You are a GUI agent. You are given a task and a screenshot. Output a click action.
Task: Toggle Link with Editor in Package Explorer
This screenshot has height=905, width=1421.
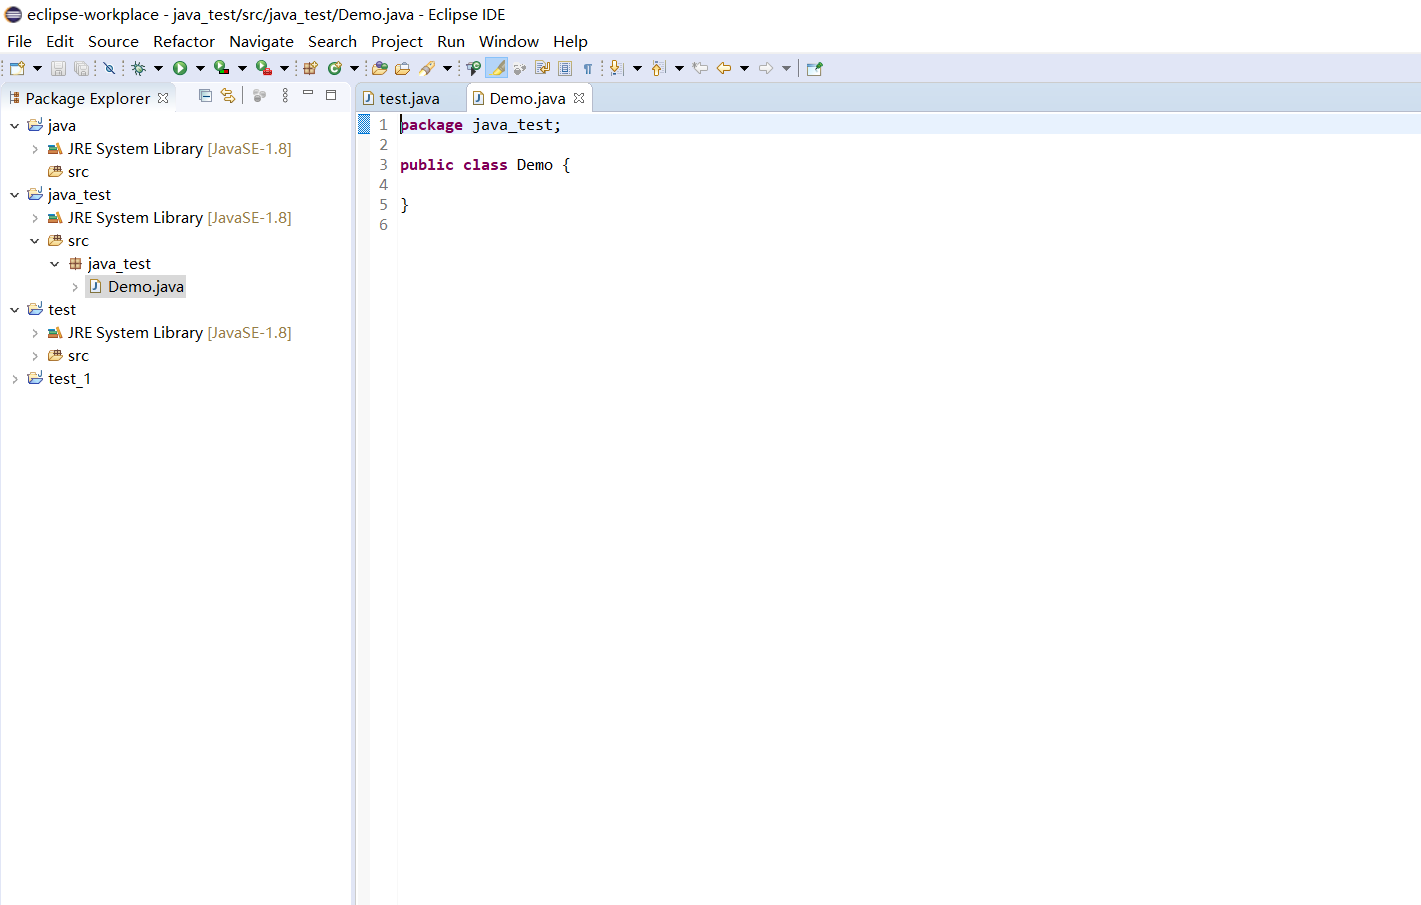[x=228, y=96]
